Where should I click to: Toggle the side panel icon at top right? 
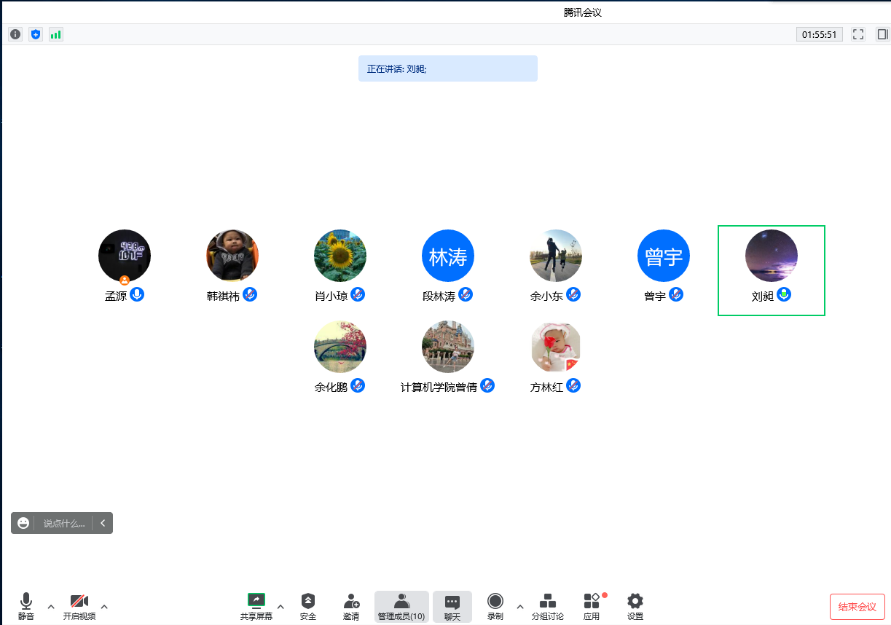[882, 34]
